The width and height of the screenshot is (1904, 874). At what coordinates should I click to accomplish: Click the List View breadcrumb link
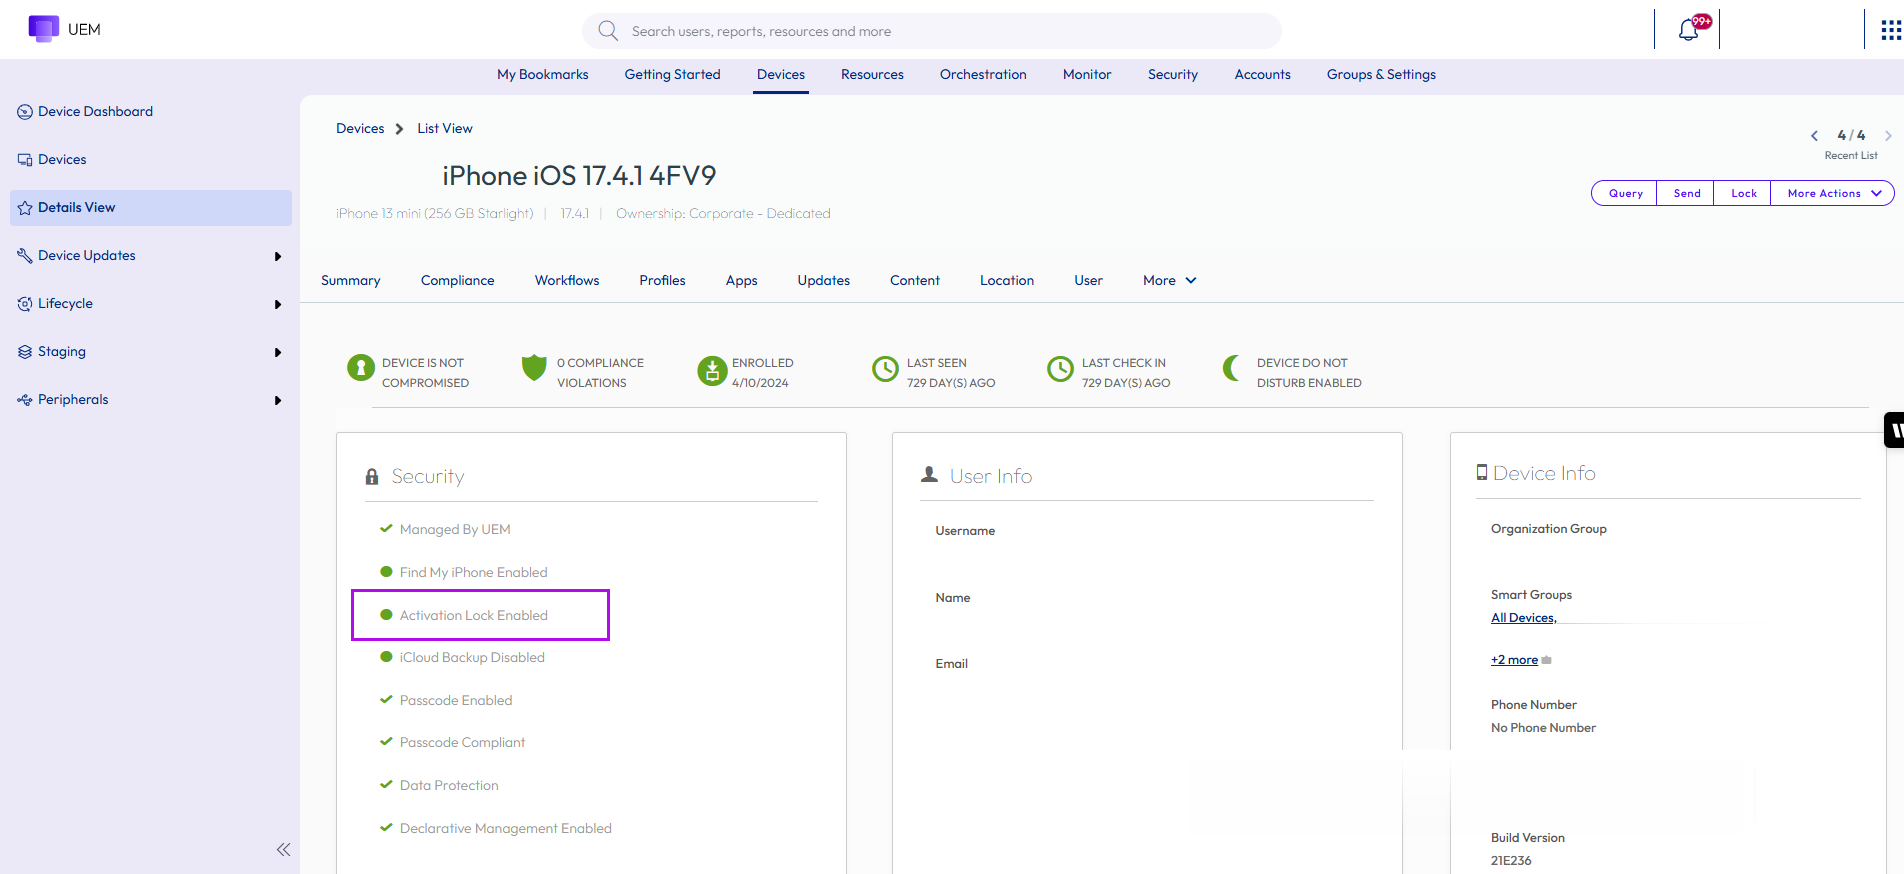point(445,129)
